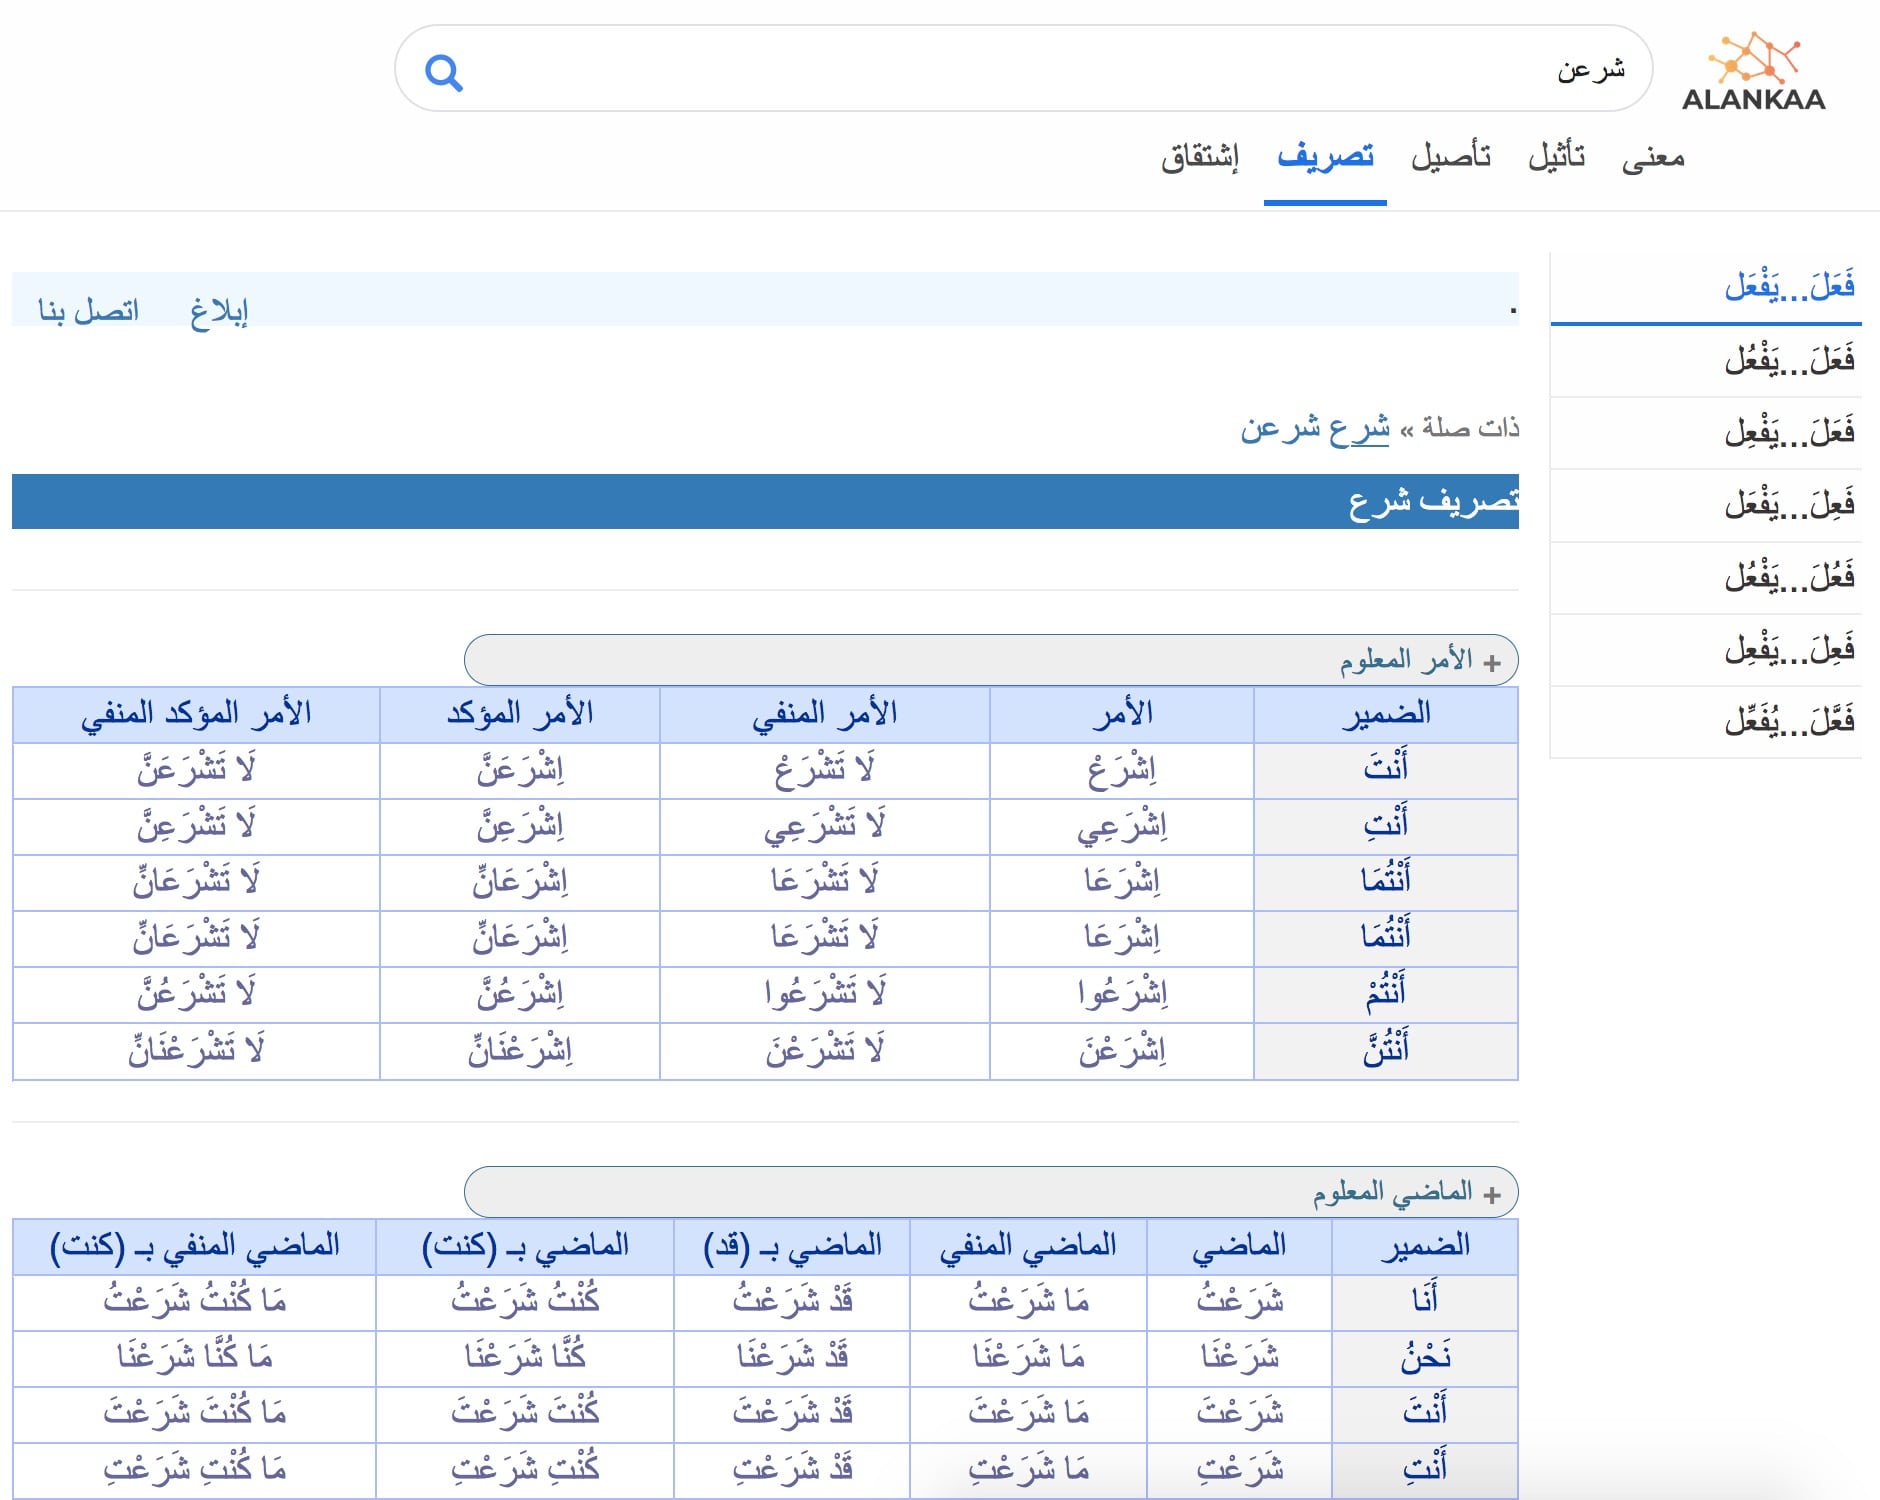Click the blue search magnifier icon

443,73
